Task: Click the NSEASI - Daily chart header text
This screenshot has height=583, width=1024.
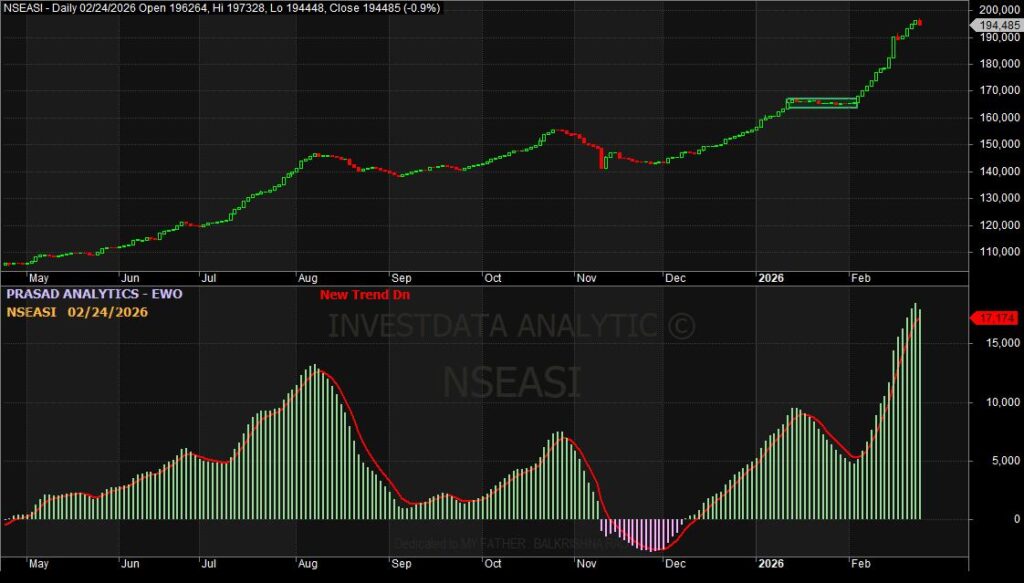Action: (x=220, y=8)
